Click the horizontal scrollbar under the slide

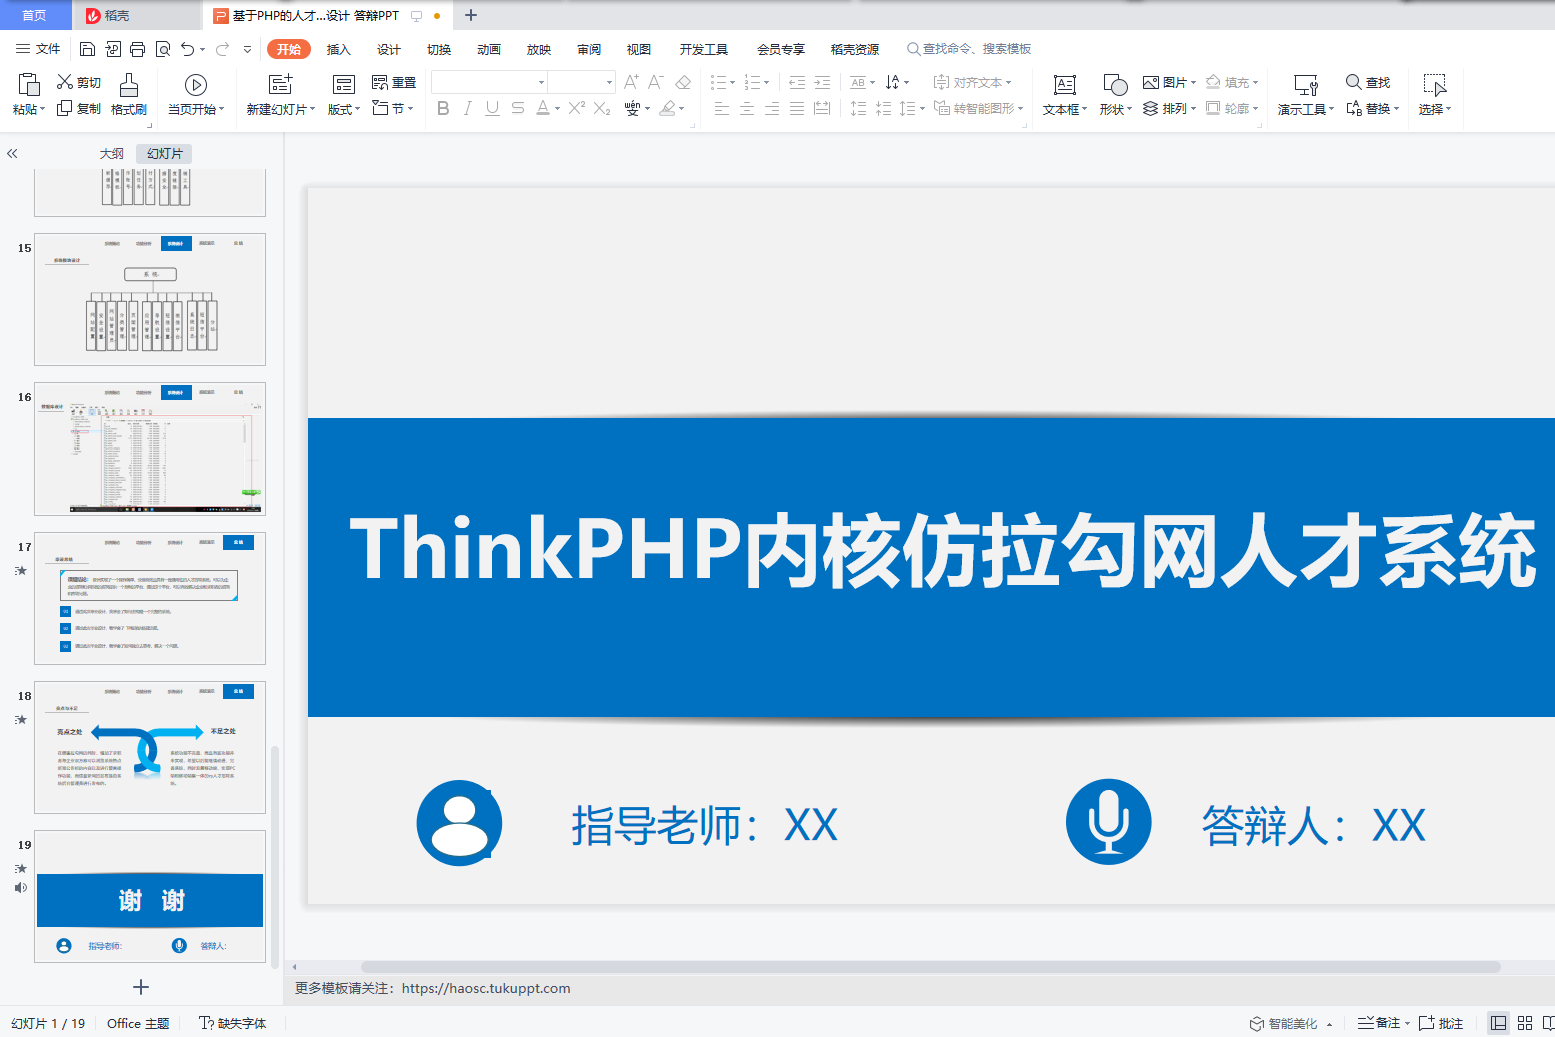pyautogui.click(x=930, y=967)
